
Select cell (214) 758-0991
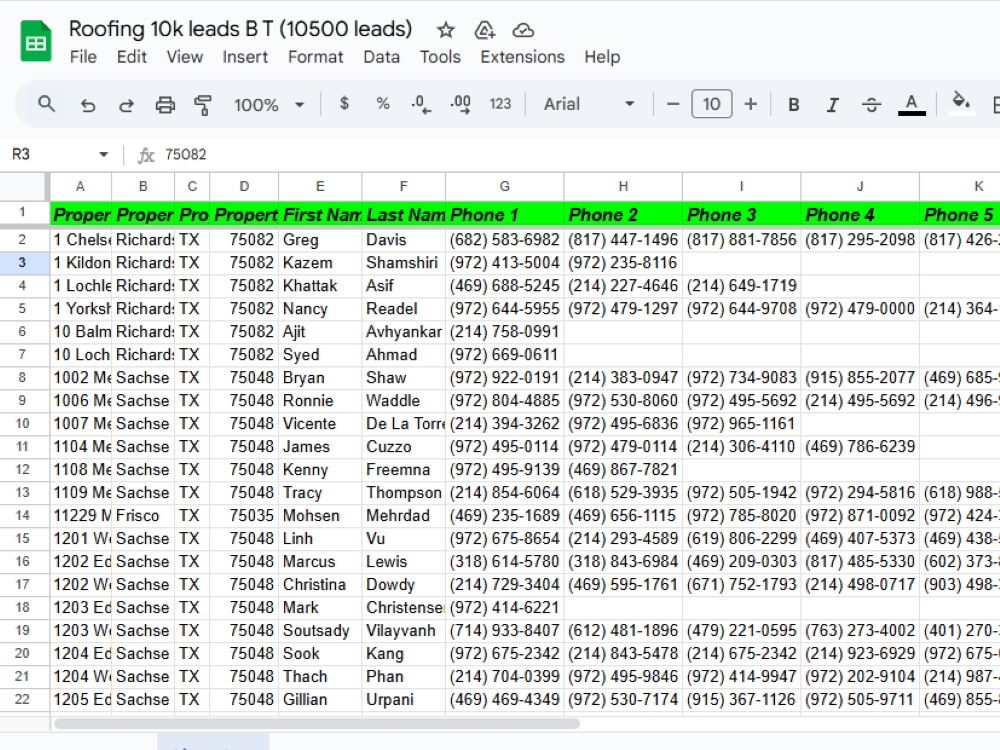[x=504, y=332]
